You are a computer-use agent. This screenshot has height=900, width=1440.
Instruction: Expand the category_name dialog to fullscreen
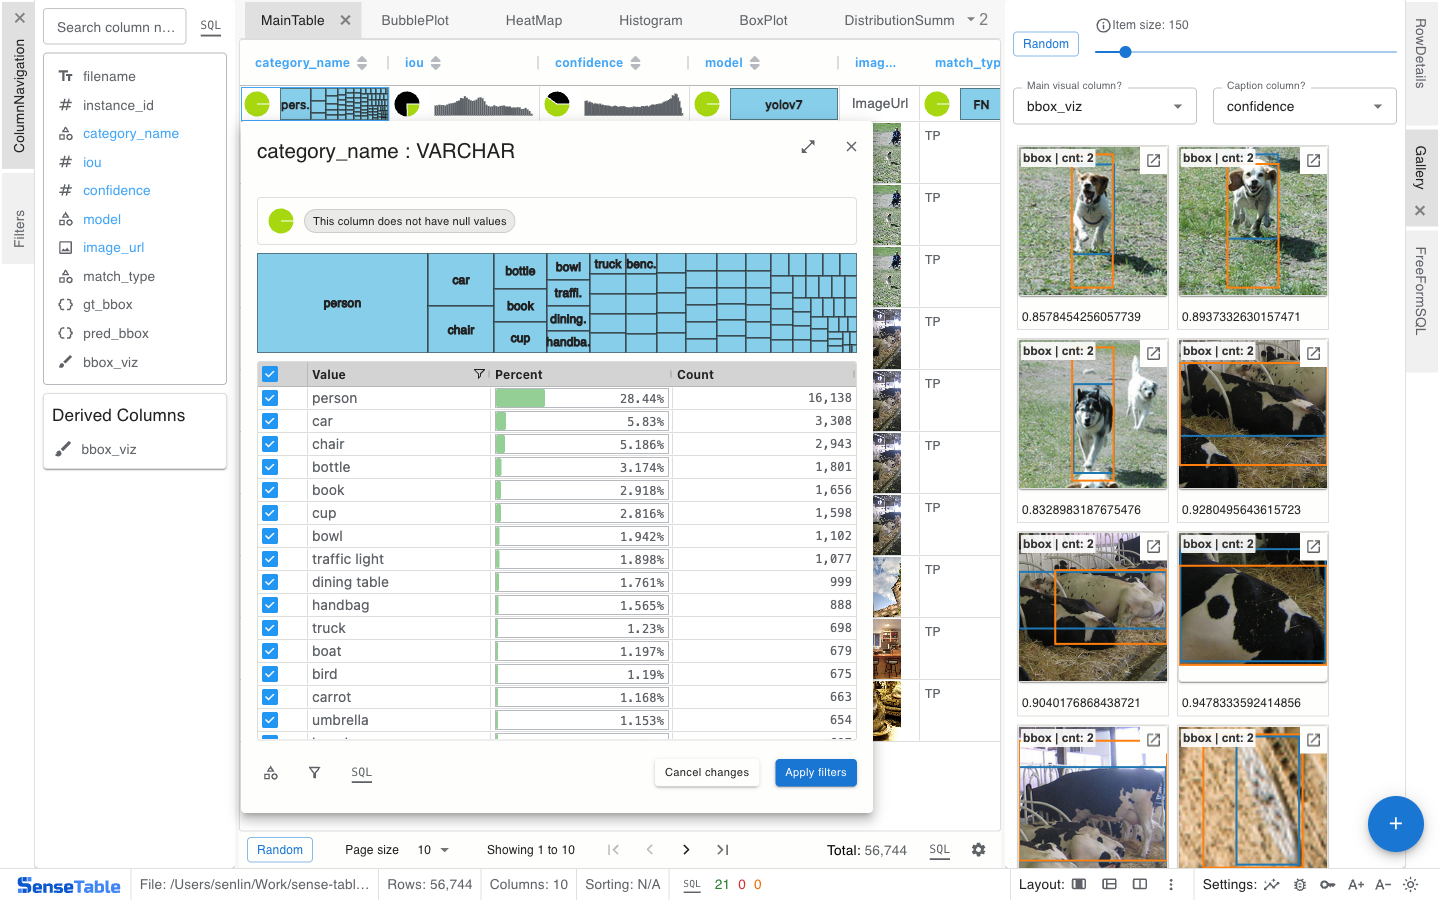808,147
